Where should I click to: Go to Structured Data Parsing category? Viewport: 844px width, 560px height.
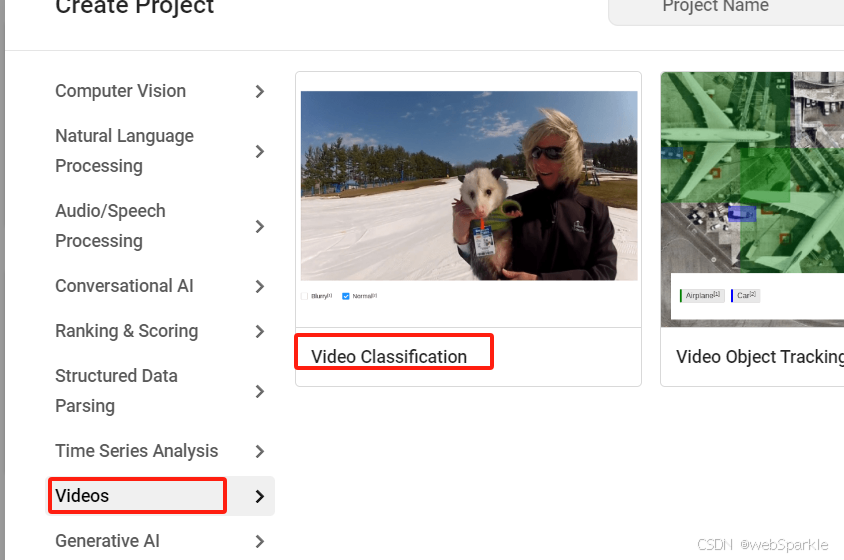(x=116, y=390)
